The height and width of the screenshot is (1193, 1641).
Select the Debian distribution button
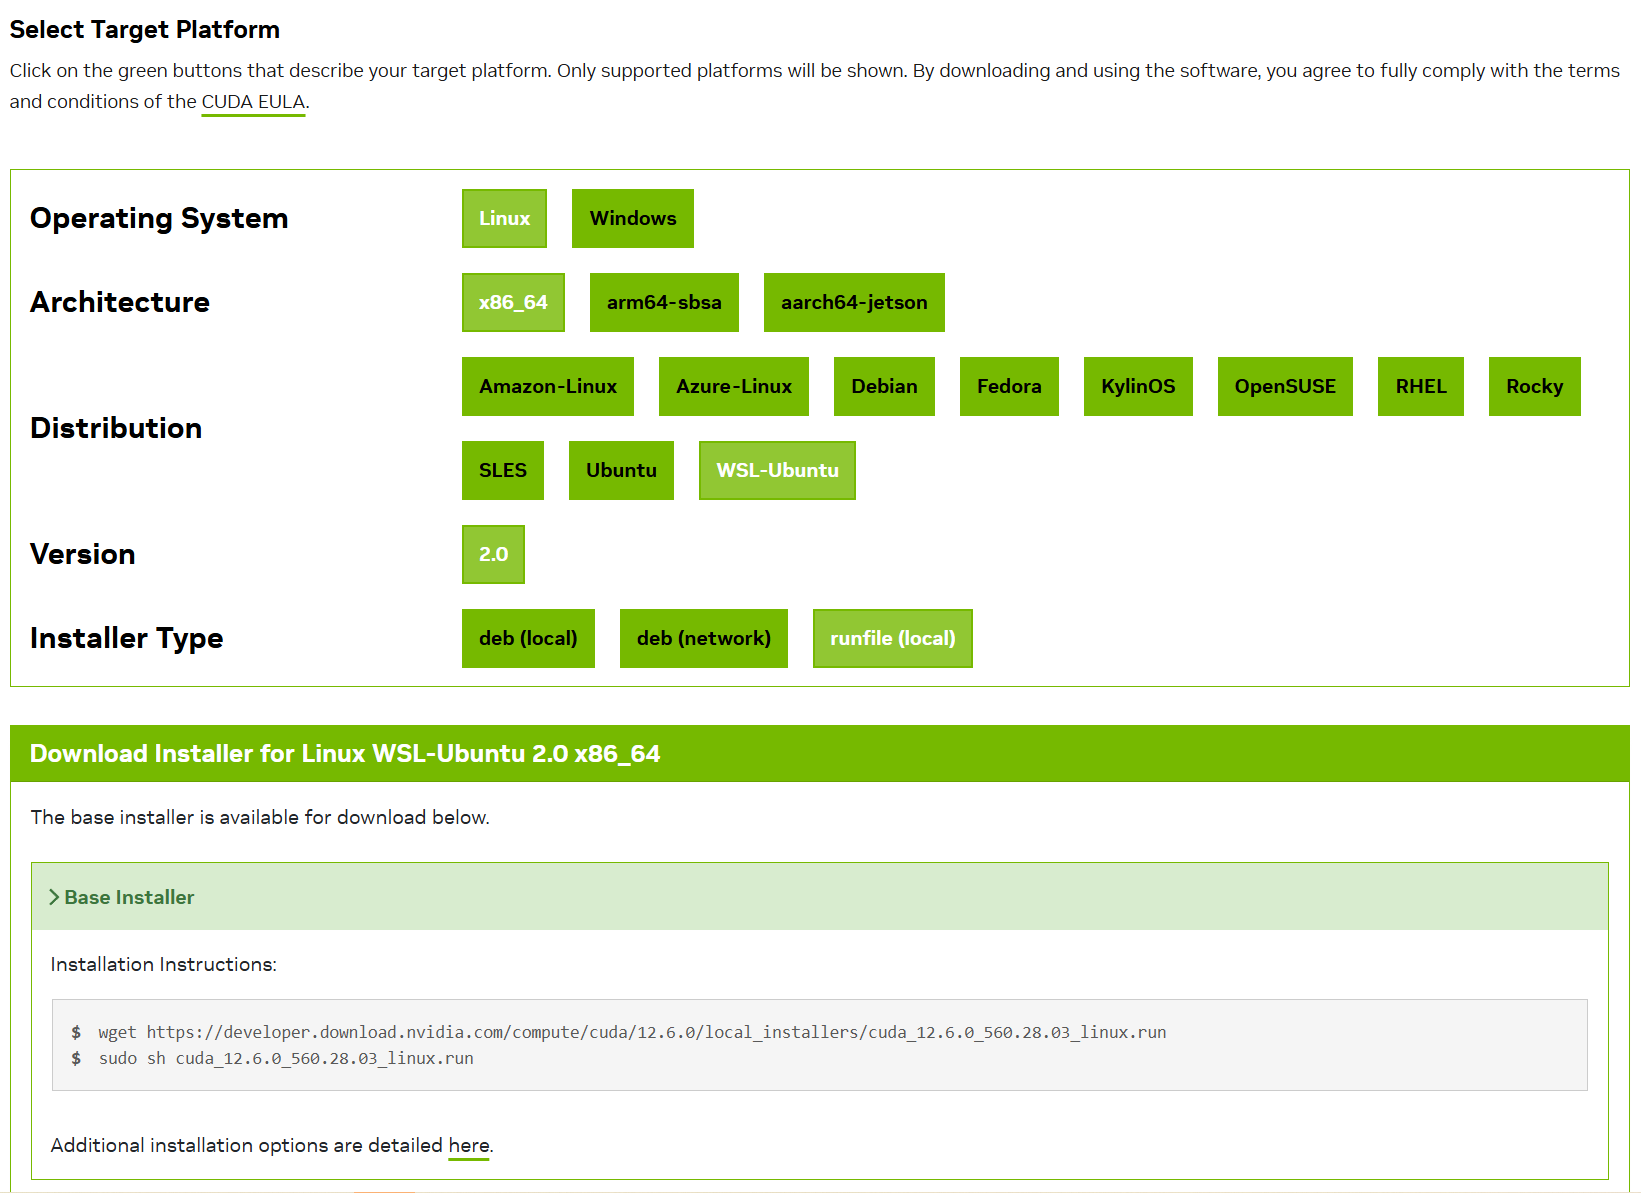click(884, 386)
